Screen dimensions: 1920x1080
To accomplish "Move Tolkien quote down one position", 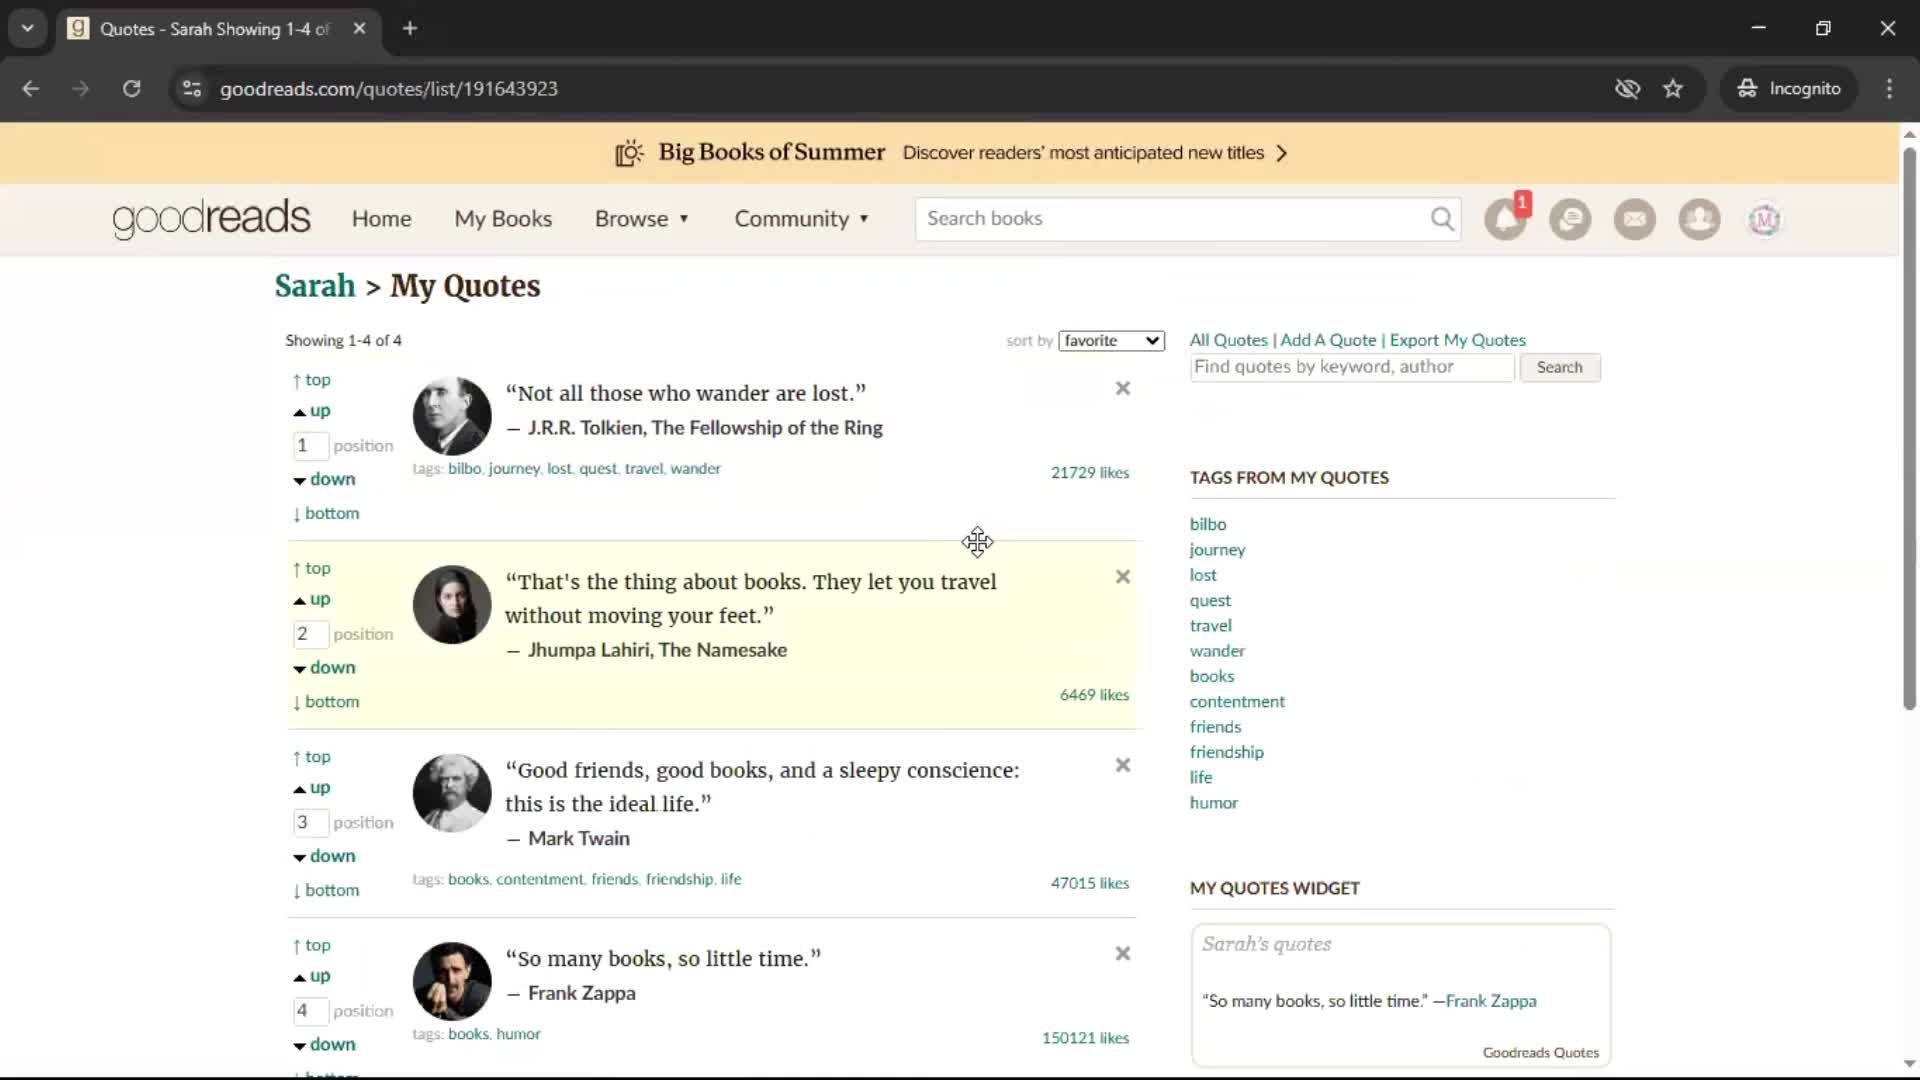I will click(x=324, y=479).
